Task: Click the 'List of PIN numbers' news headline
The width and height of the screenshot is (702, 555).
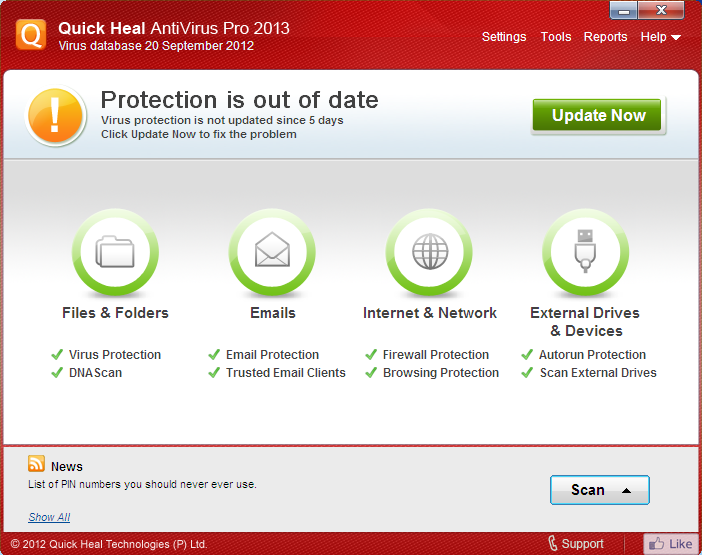Action: pyautogui.click(x=142, y=484)
